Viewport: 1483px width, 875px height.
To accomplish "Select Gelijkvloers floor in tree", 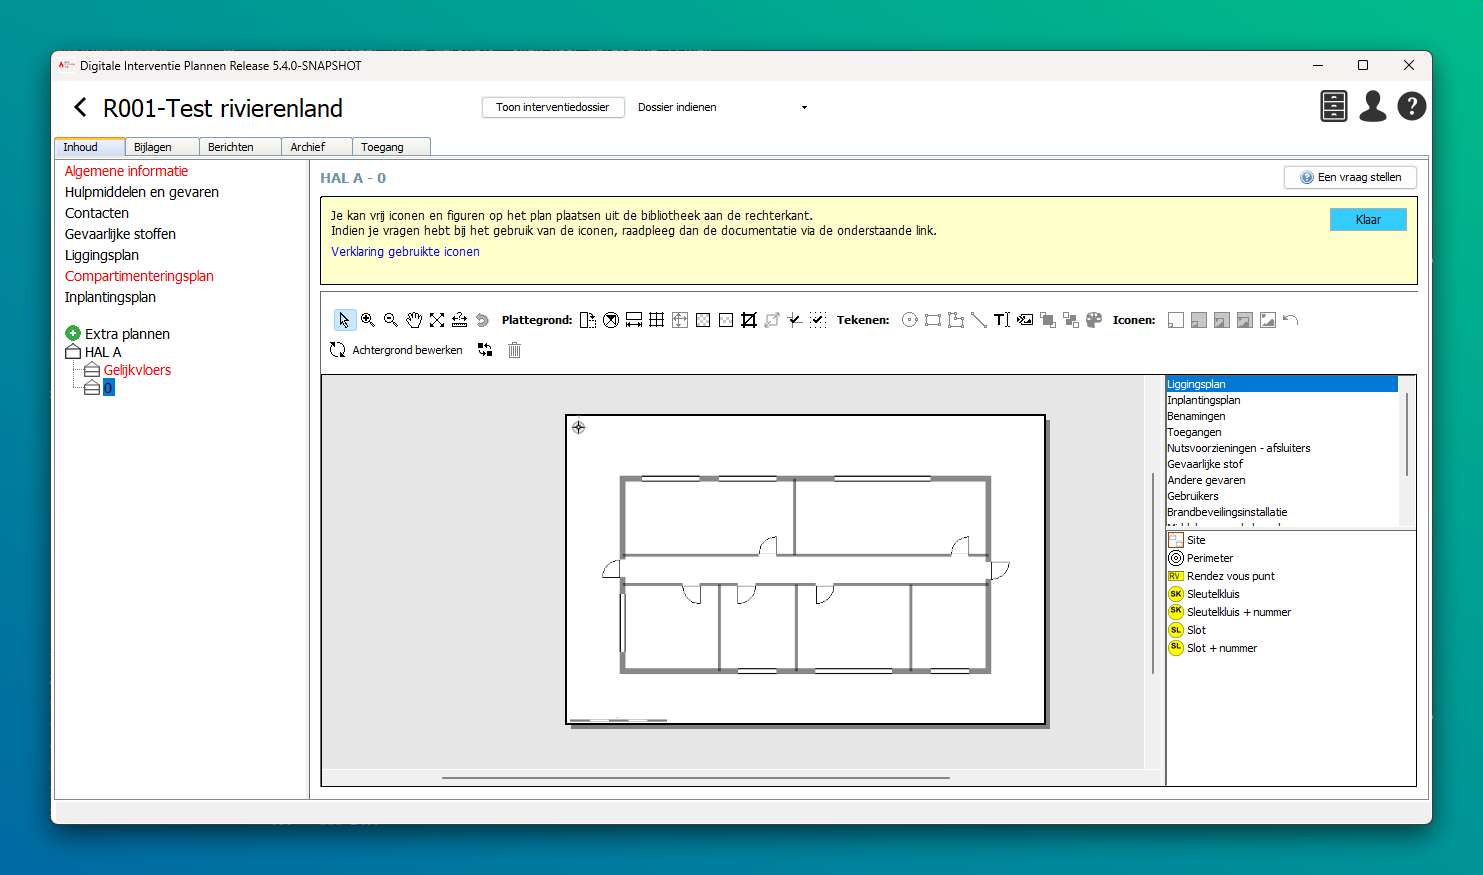I will (x=137, y=370).
